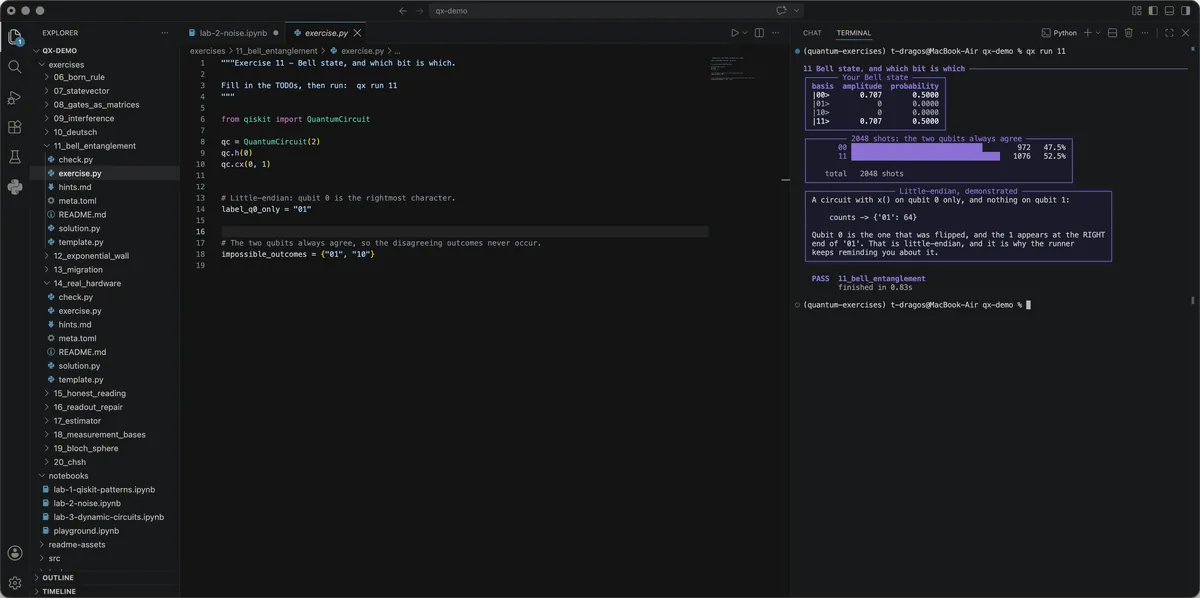Open playground.ipynb notebook

(x=86, y=531)
